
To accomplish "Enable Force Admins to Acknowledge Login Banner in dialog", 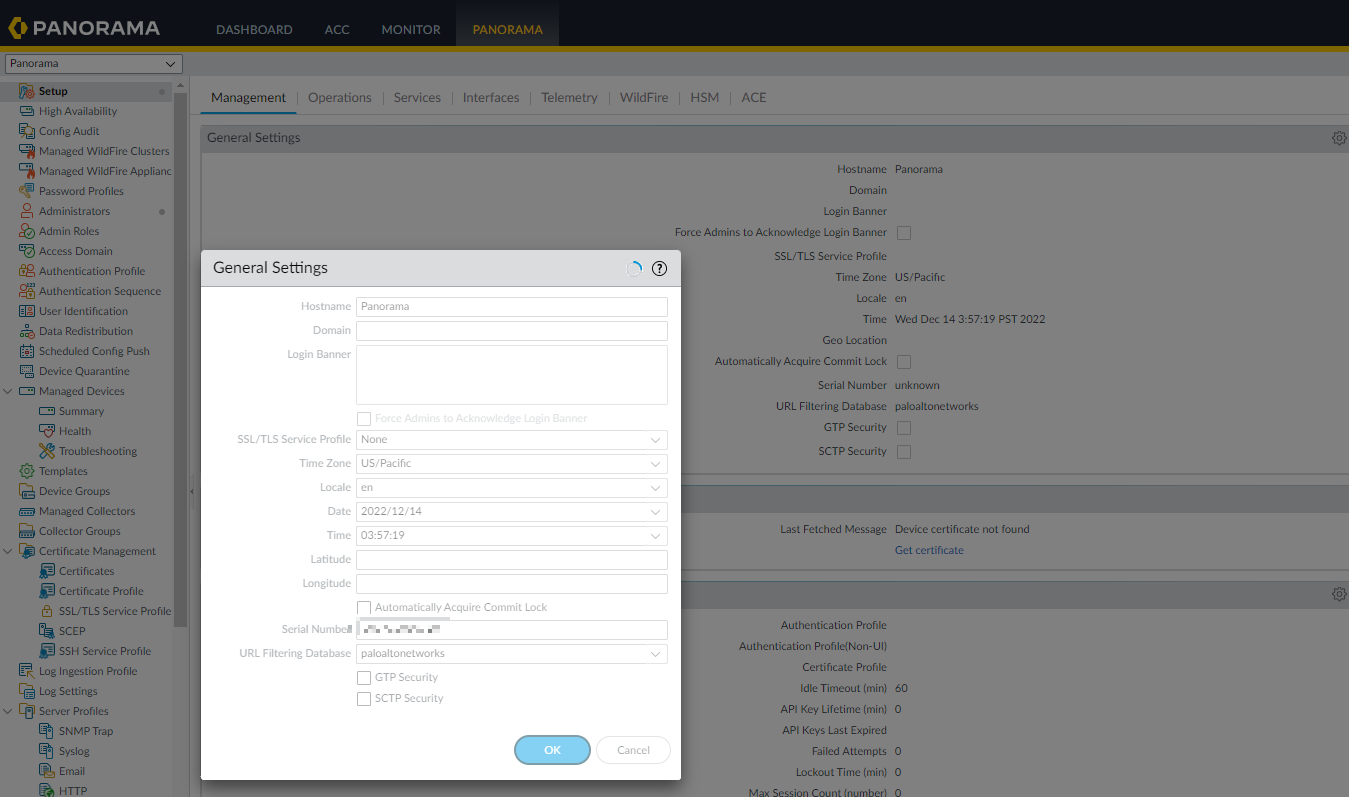I will pos(364,418).
